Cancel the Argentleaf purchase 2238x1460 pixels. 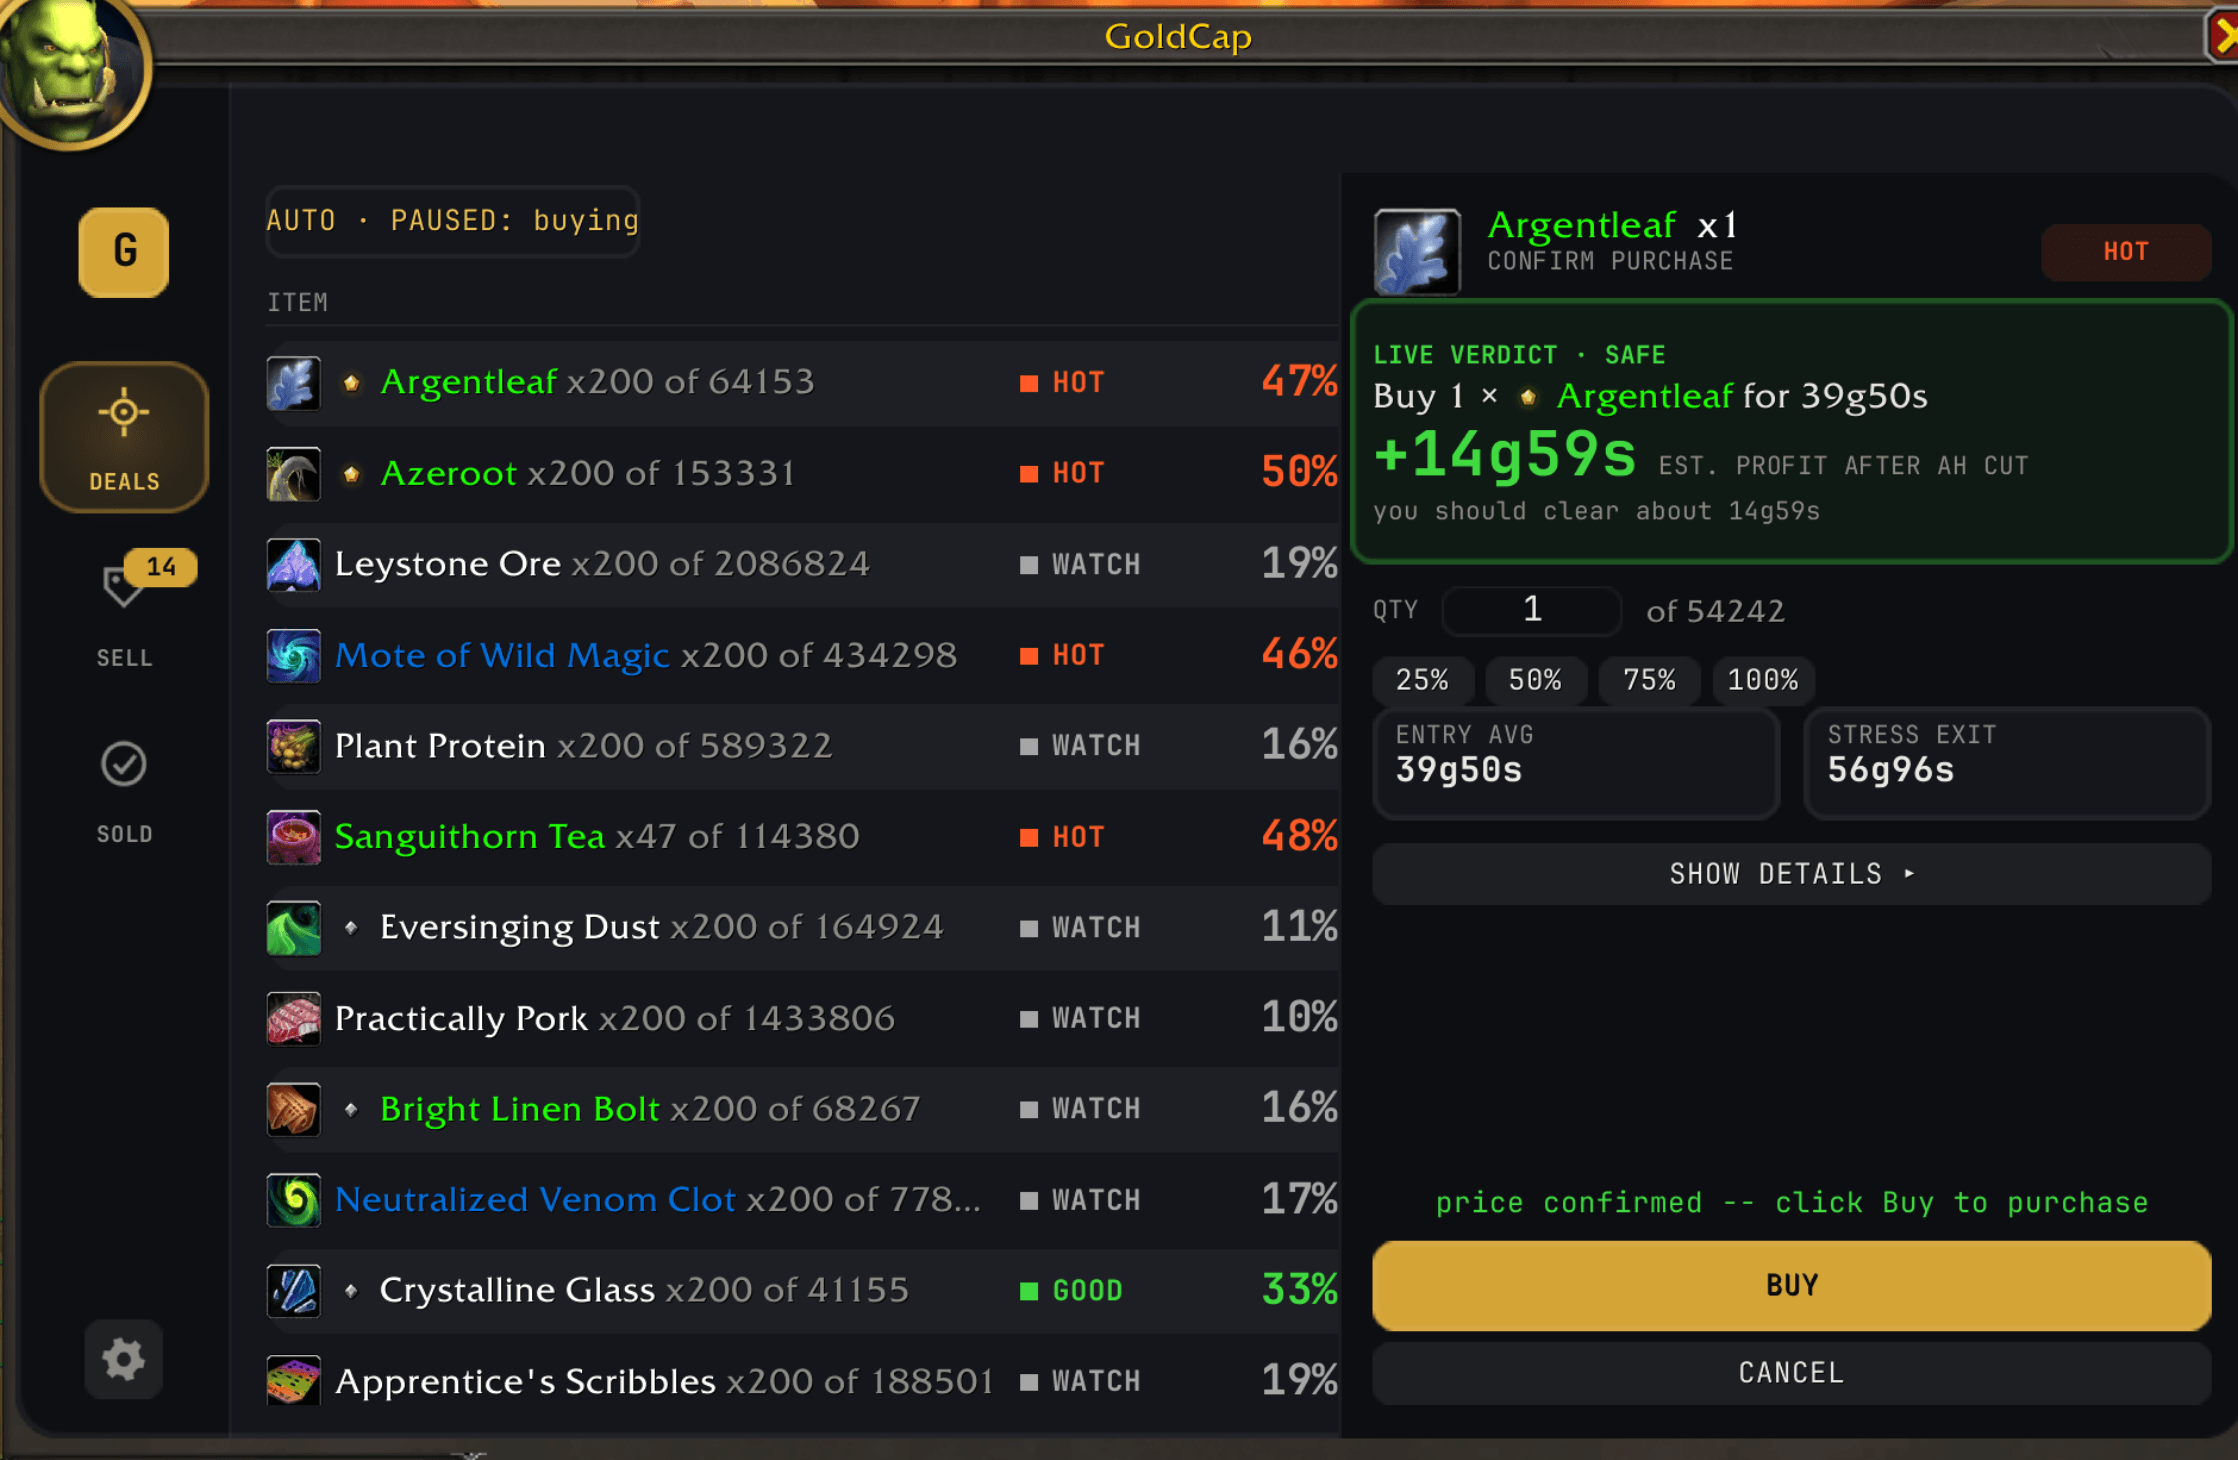coord(1791,1373)
